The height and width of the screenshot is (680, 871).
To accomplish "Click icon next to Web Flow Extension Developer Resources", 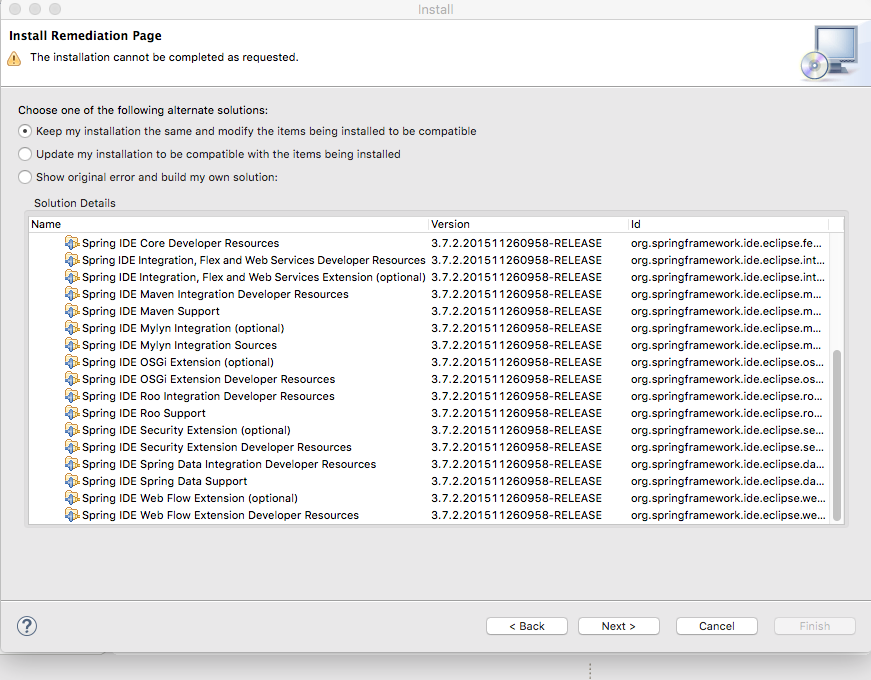I will click(72, 515).
